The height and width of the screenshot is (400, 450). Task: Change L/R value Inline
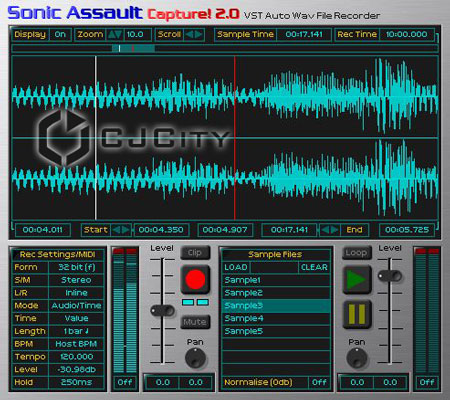(x=77, y=293)
